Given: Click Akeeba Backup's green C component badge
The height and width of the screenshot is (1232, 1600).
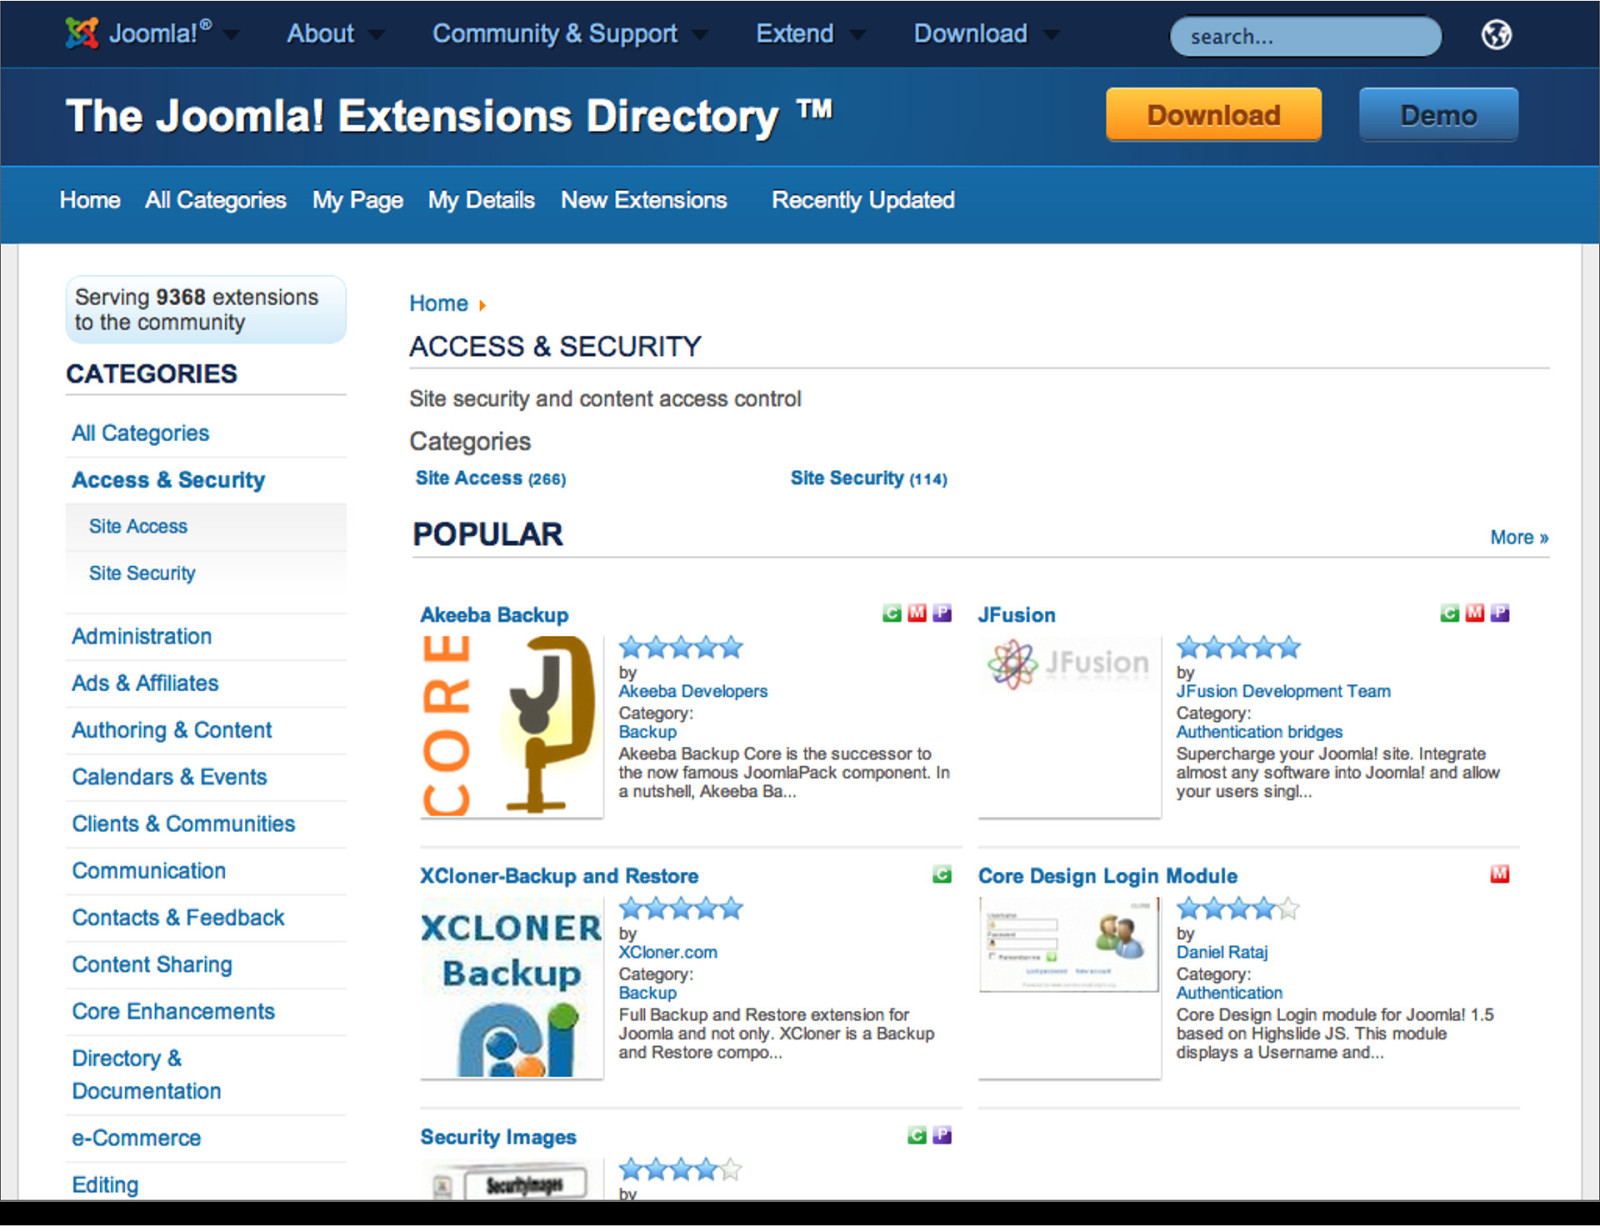Looking at the screenshot, I should click(x=892, y=613).
